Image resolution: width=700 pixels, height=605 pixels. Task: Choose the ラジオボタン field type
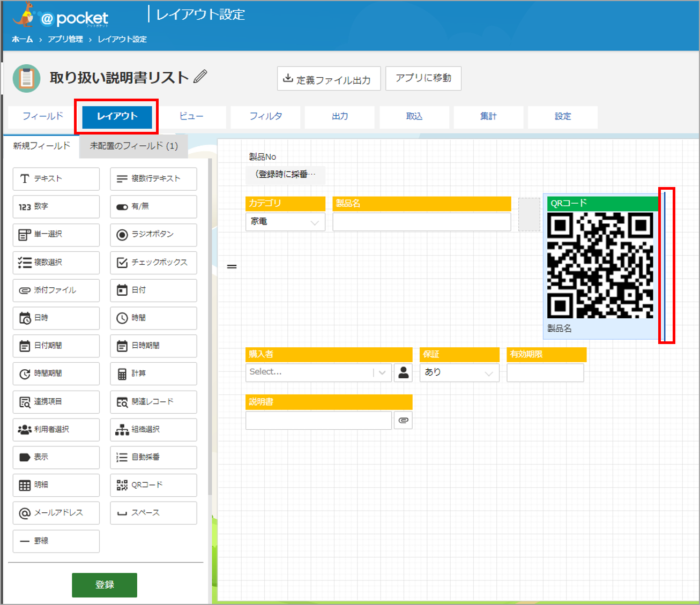(154, 234)
